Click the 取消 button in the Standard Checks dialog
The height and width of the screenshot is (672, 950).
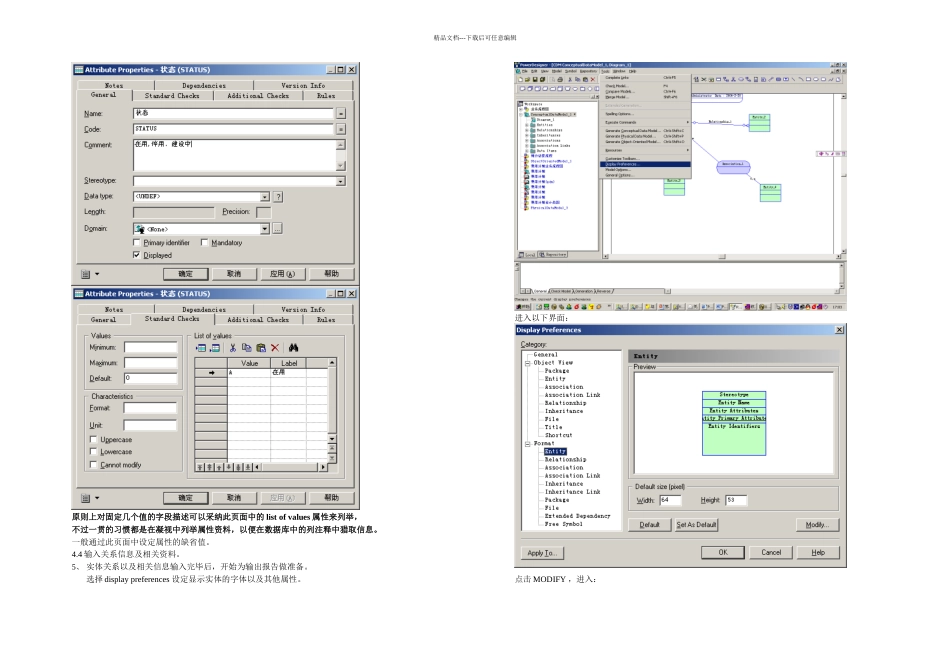point(234,497)
